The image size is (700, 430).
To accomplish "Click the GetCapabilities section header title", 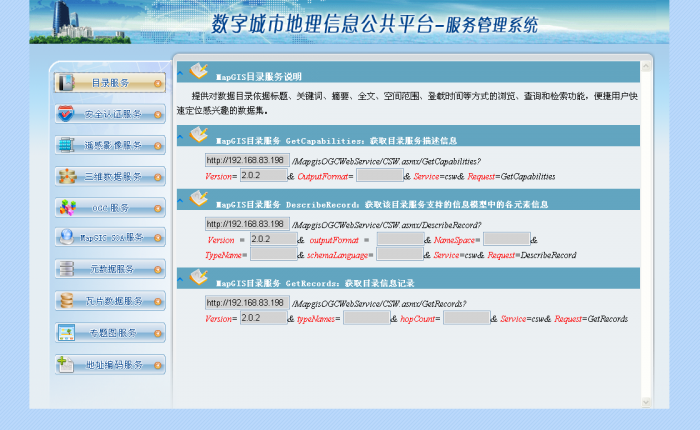I will pos(336,141).
